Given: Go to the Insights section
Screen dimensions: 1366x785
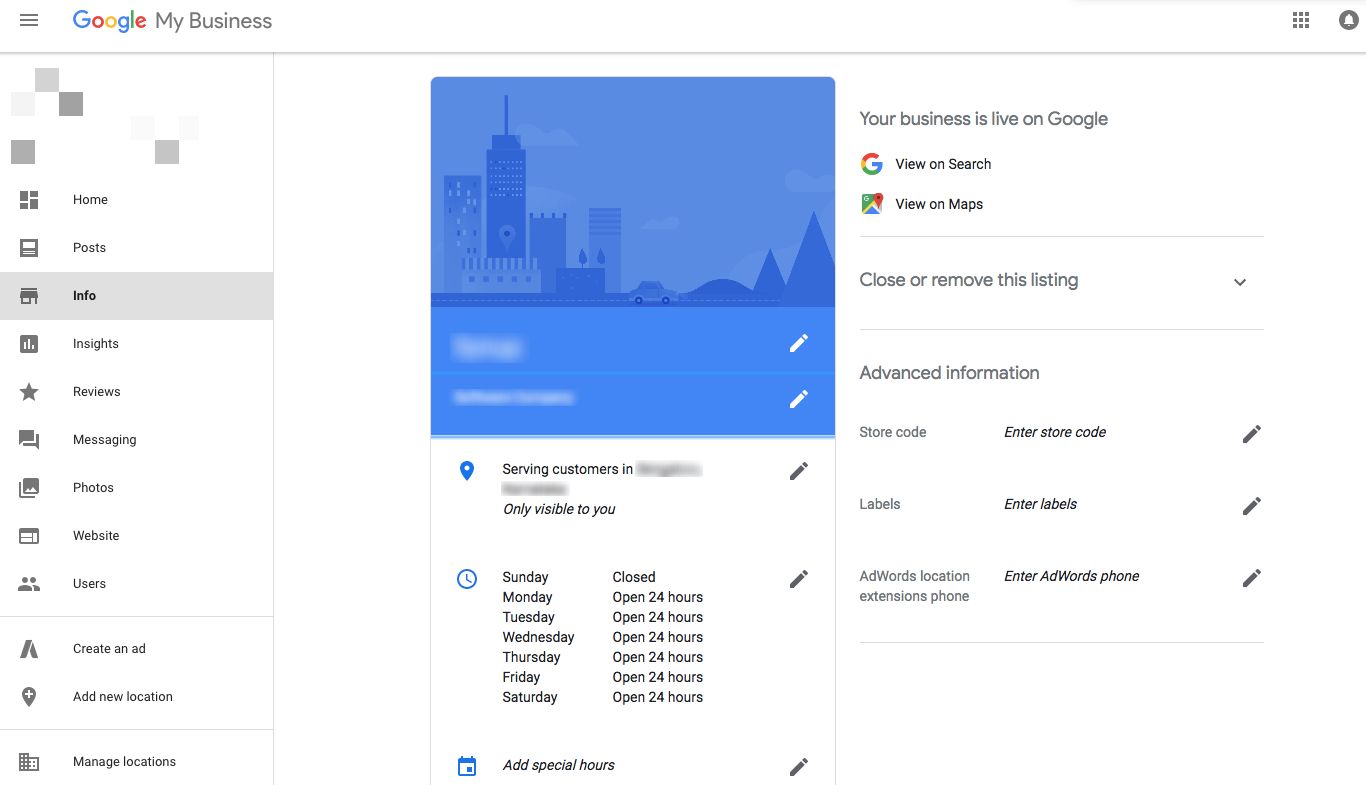Looking at the screenshot, I should pos(136,344).
